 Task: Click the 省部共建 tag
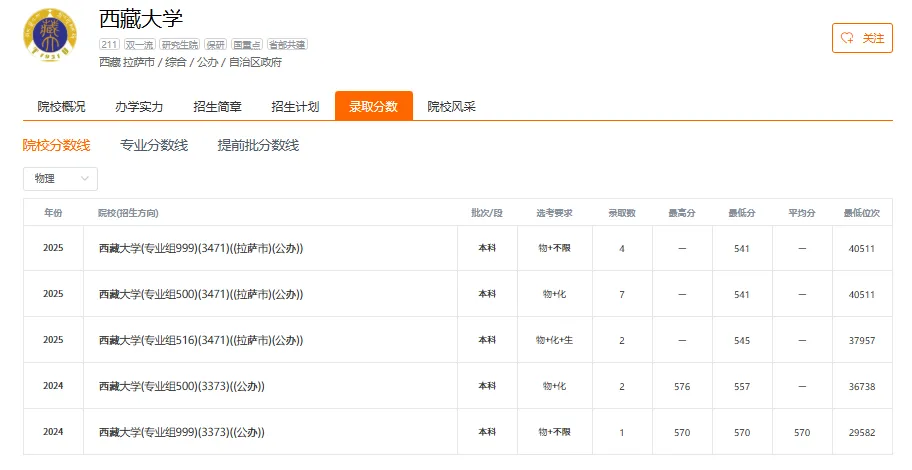[287, 45]
